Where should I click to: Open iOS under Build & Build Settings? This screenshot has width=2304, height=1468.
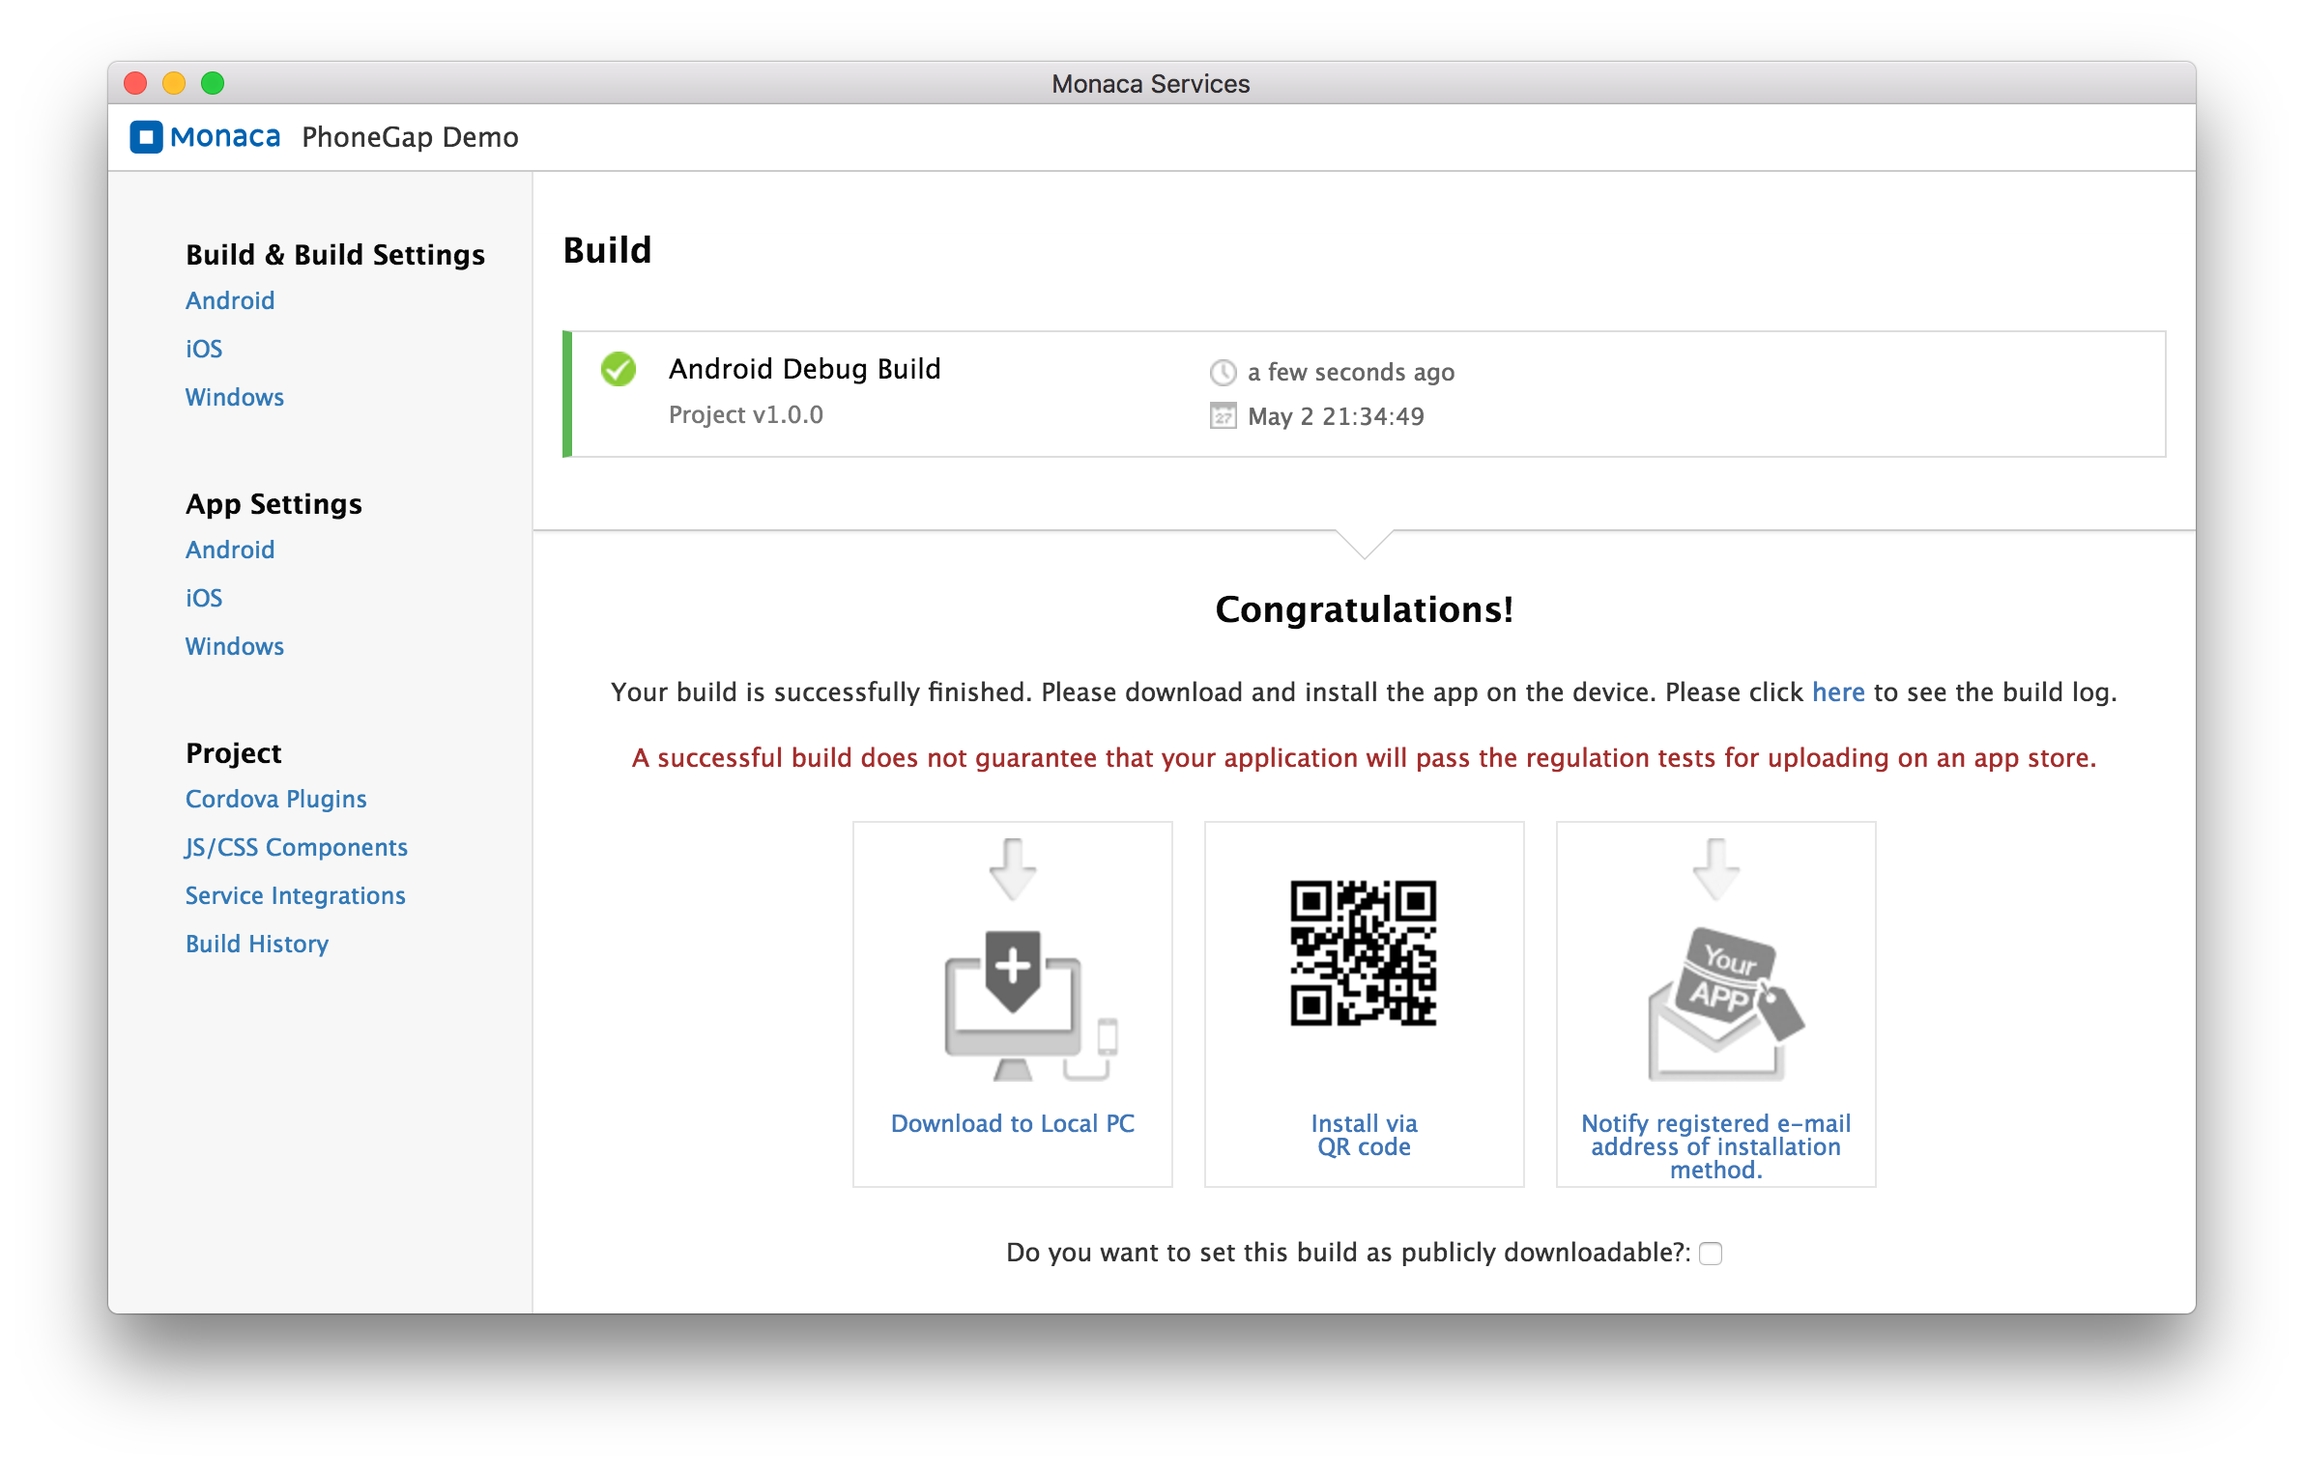[204, 348]
